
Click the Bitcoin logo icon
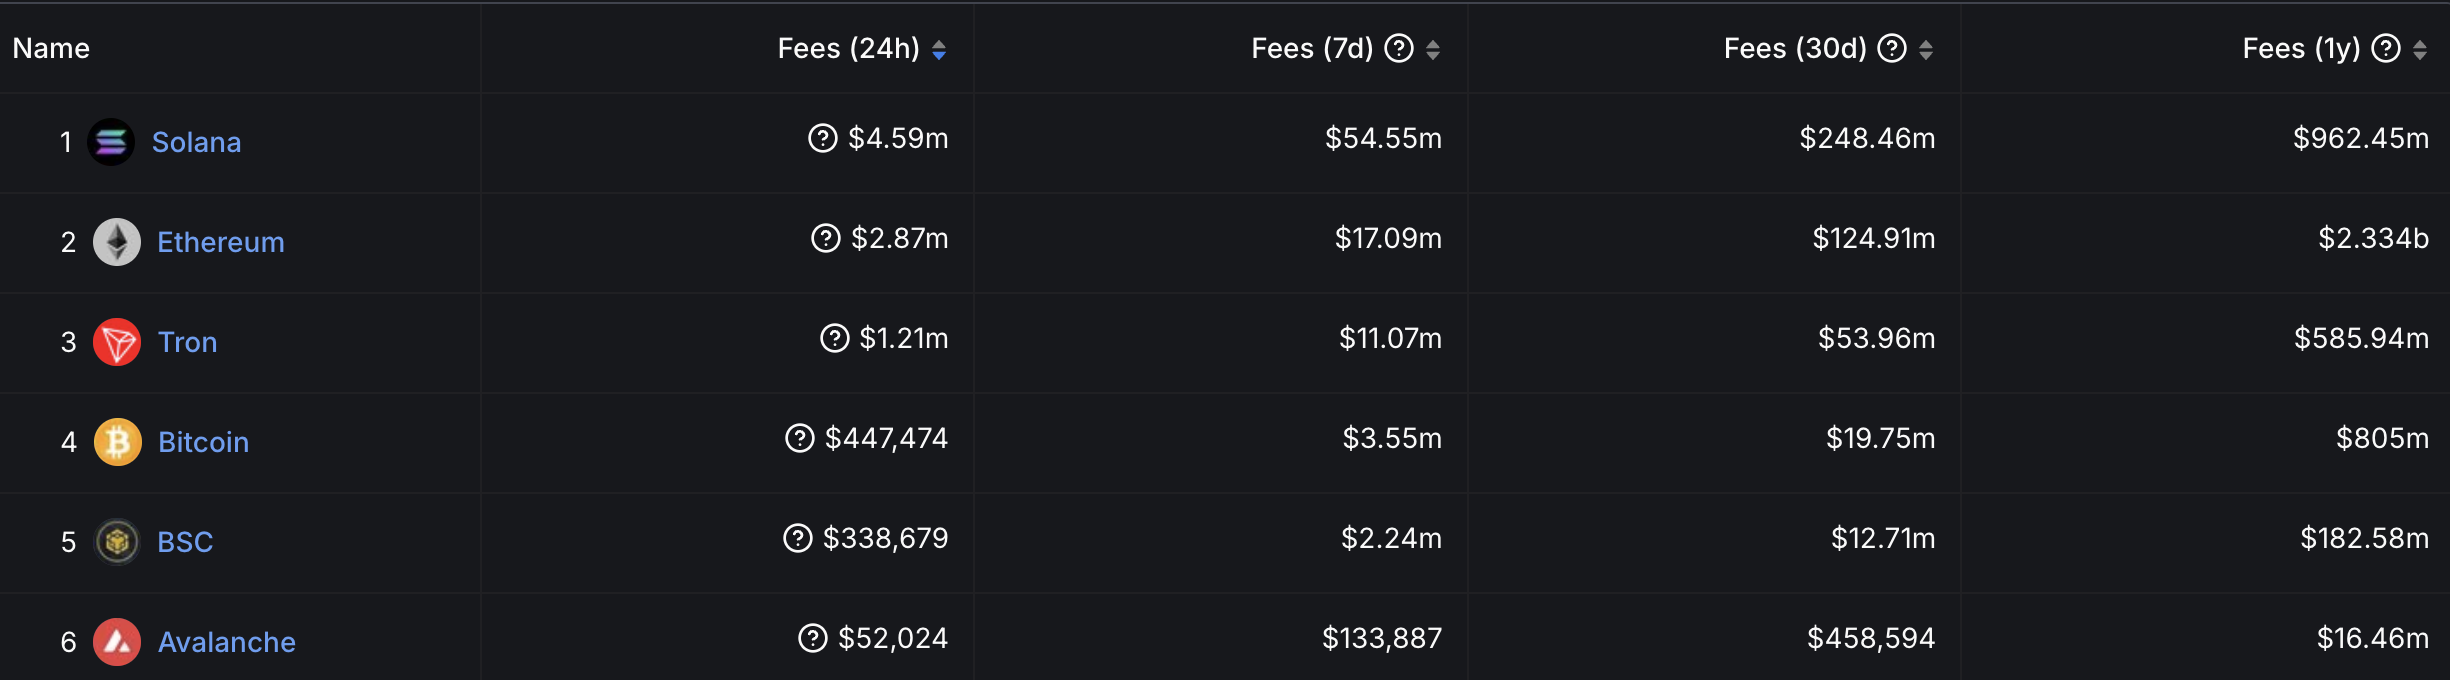point(117,442)
